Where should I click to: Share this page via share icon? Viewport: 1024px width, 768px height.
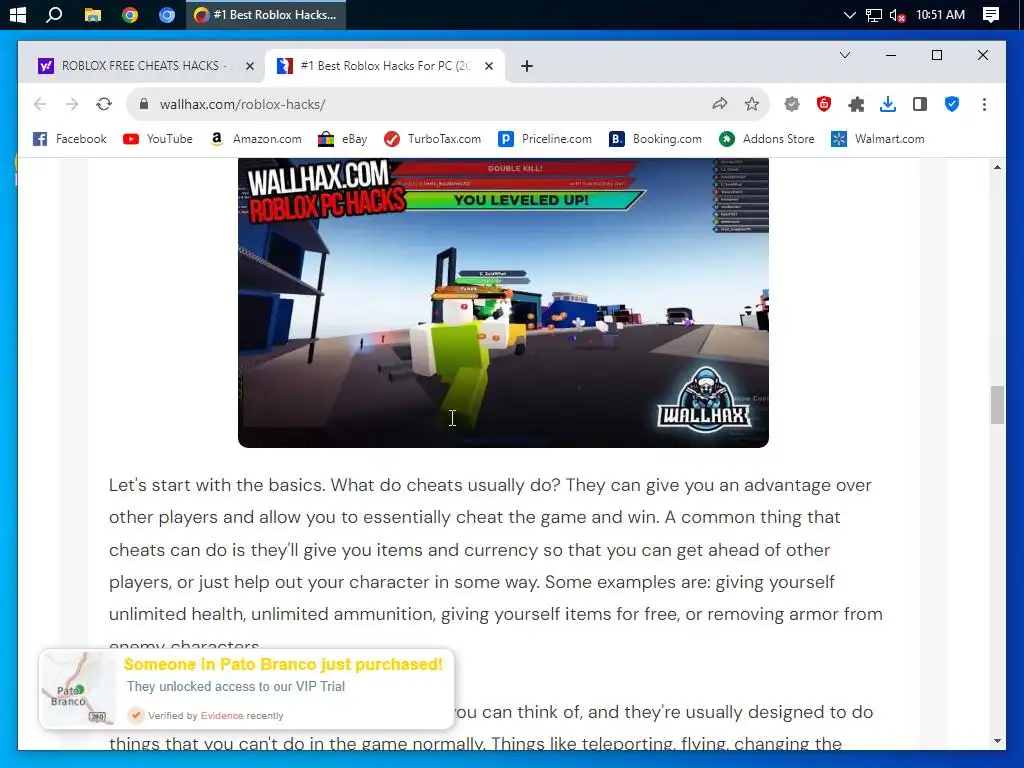coord(720,104)
